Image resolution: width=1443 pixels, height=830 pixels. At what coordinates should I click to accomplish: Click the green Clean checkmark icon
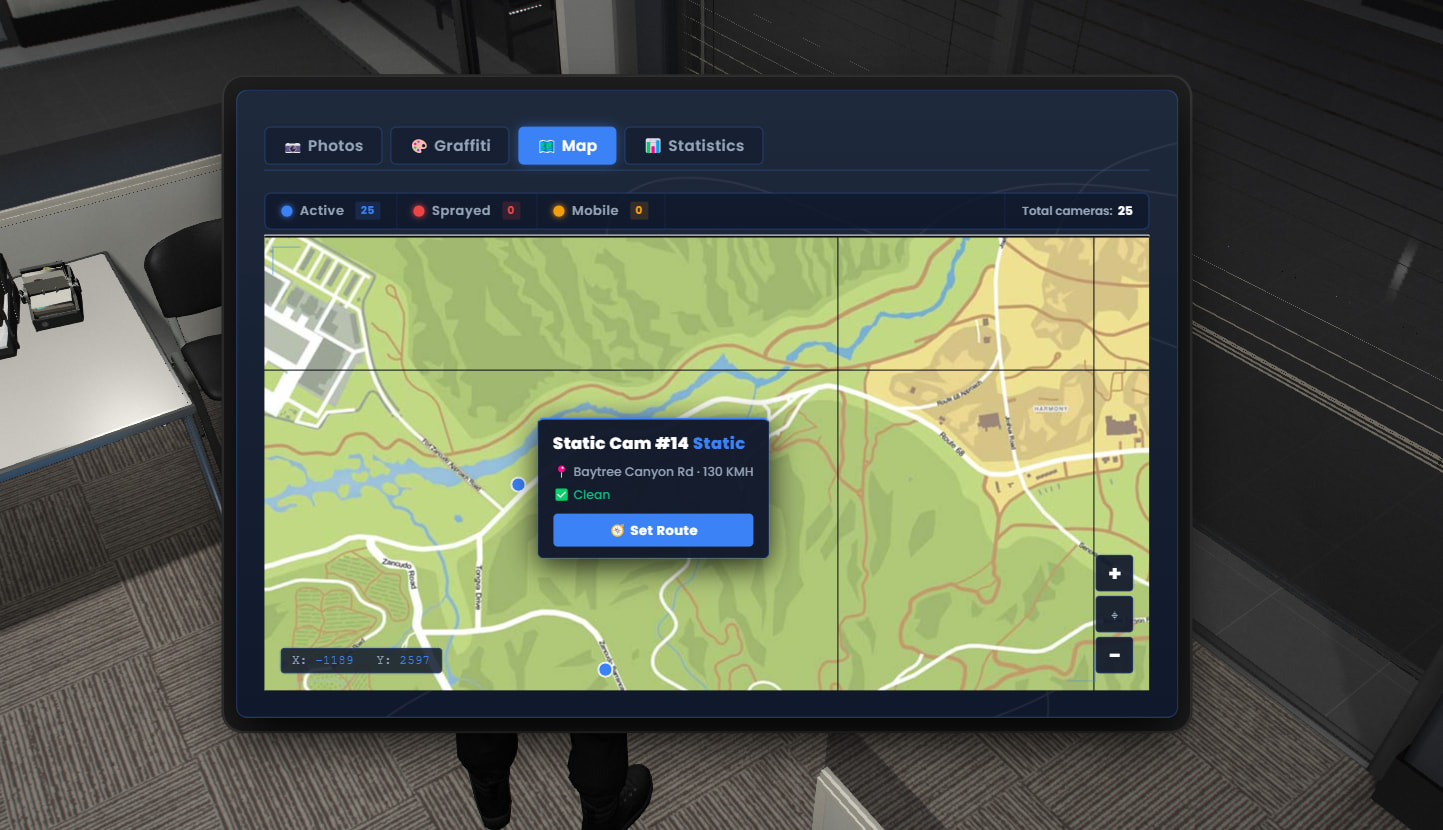(x=561, y=495)
